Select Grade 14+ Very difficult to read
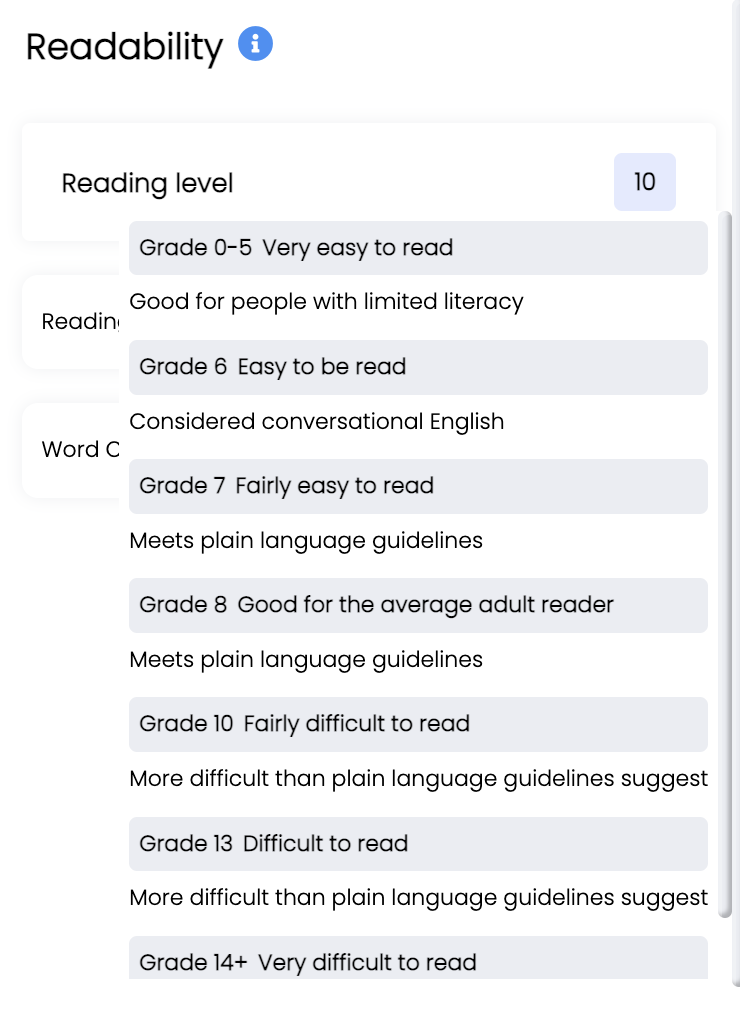Screen dimensions: 740x1010 418,958
